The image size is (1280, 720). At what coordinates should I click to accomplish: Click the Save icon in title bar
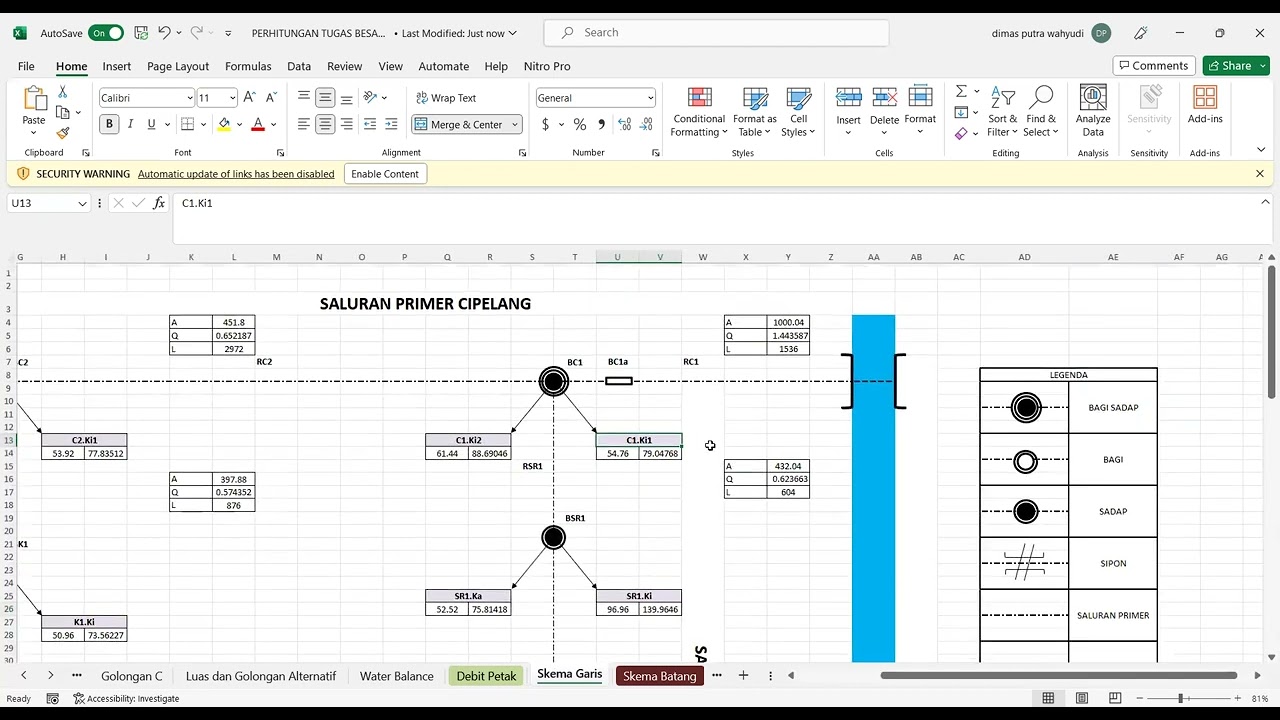coord(141,33)
